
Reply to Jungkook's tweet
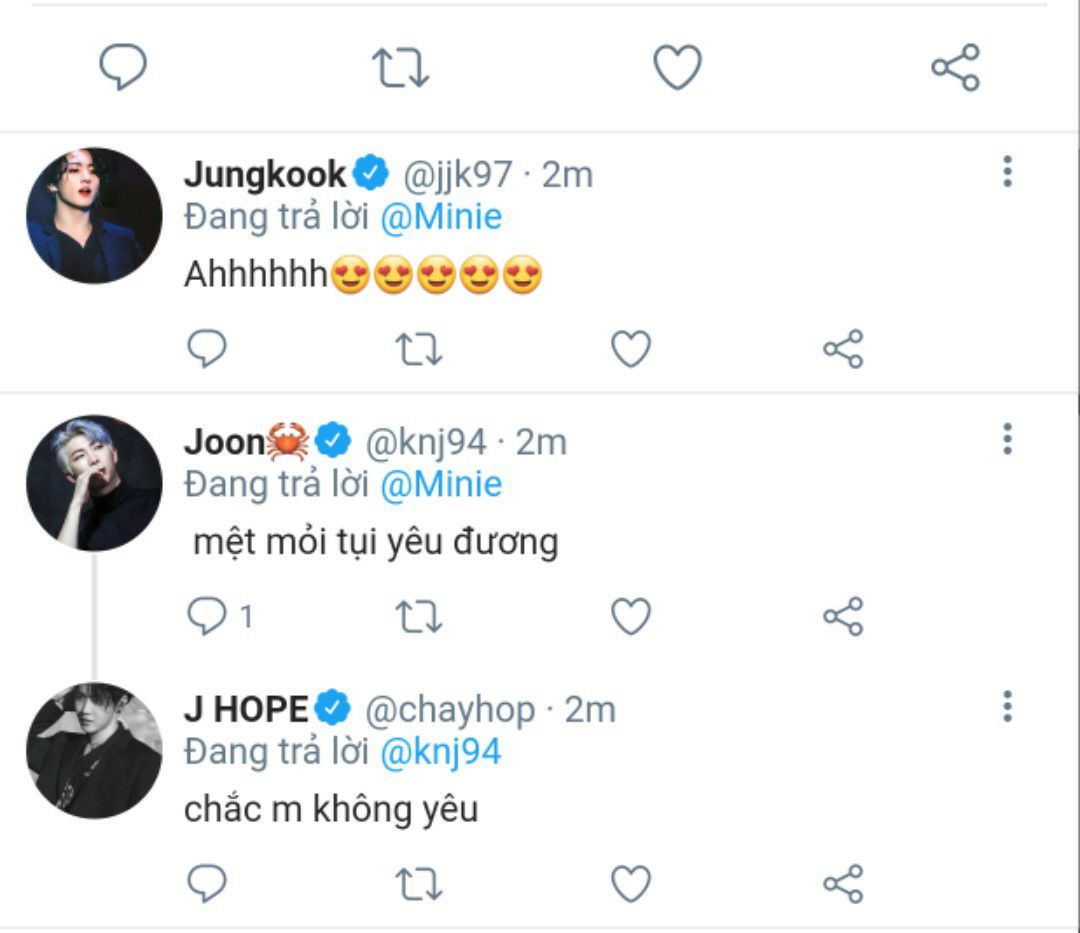click(207, 349)
